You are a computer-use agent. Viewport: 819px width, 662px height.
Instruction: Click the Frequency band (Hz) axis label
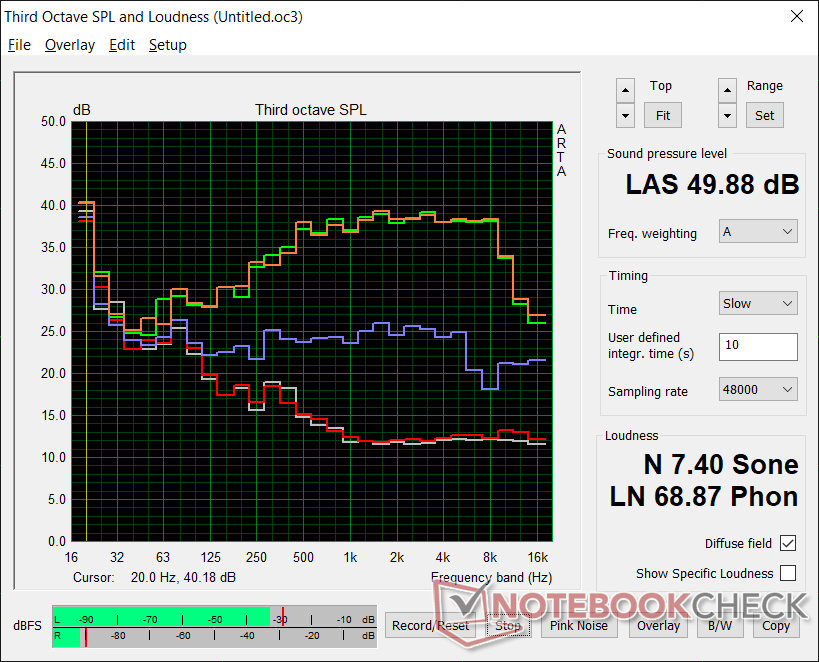[x=491, y=577]
